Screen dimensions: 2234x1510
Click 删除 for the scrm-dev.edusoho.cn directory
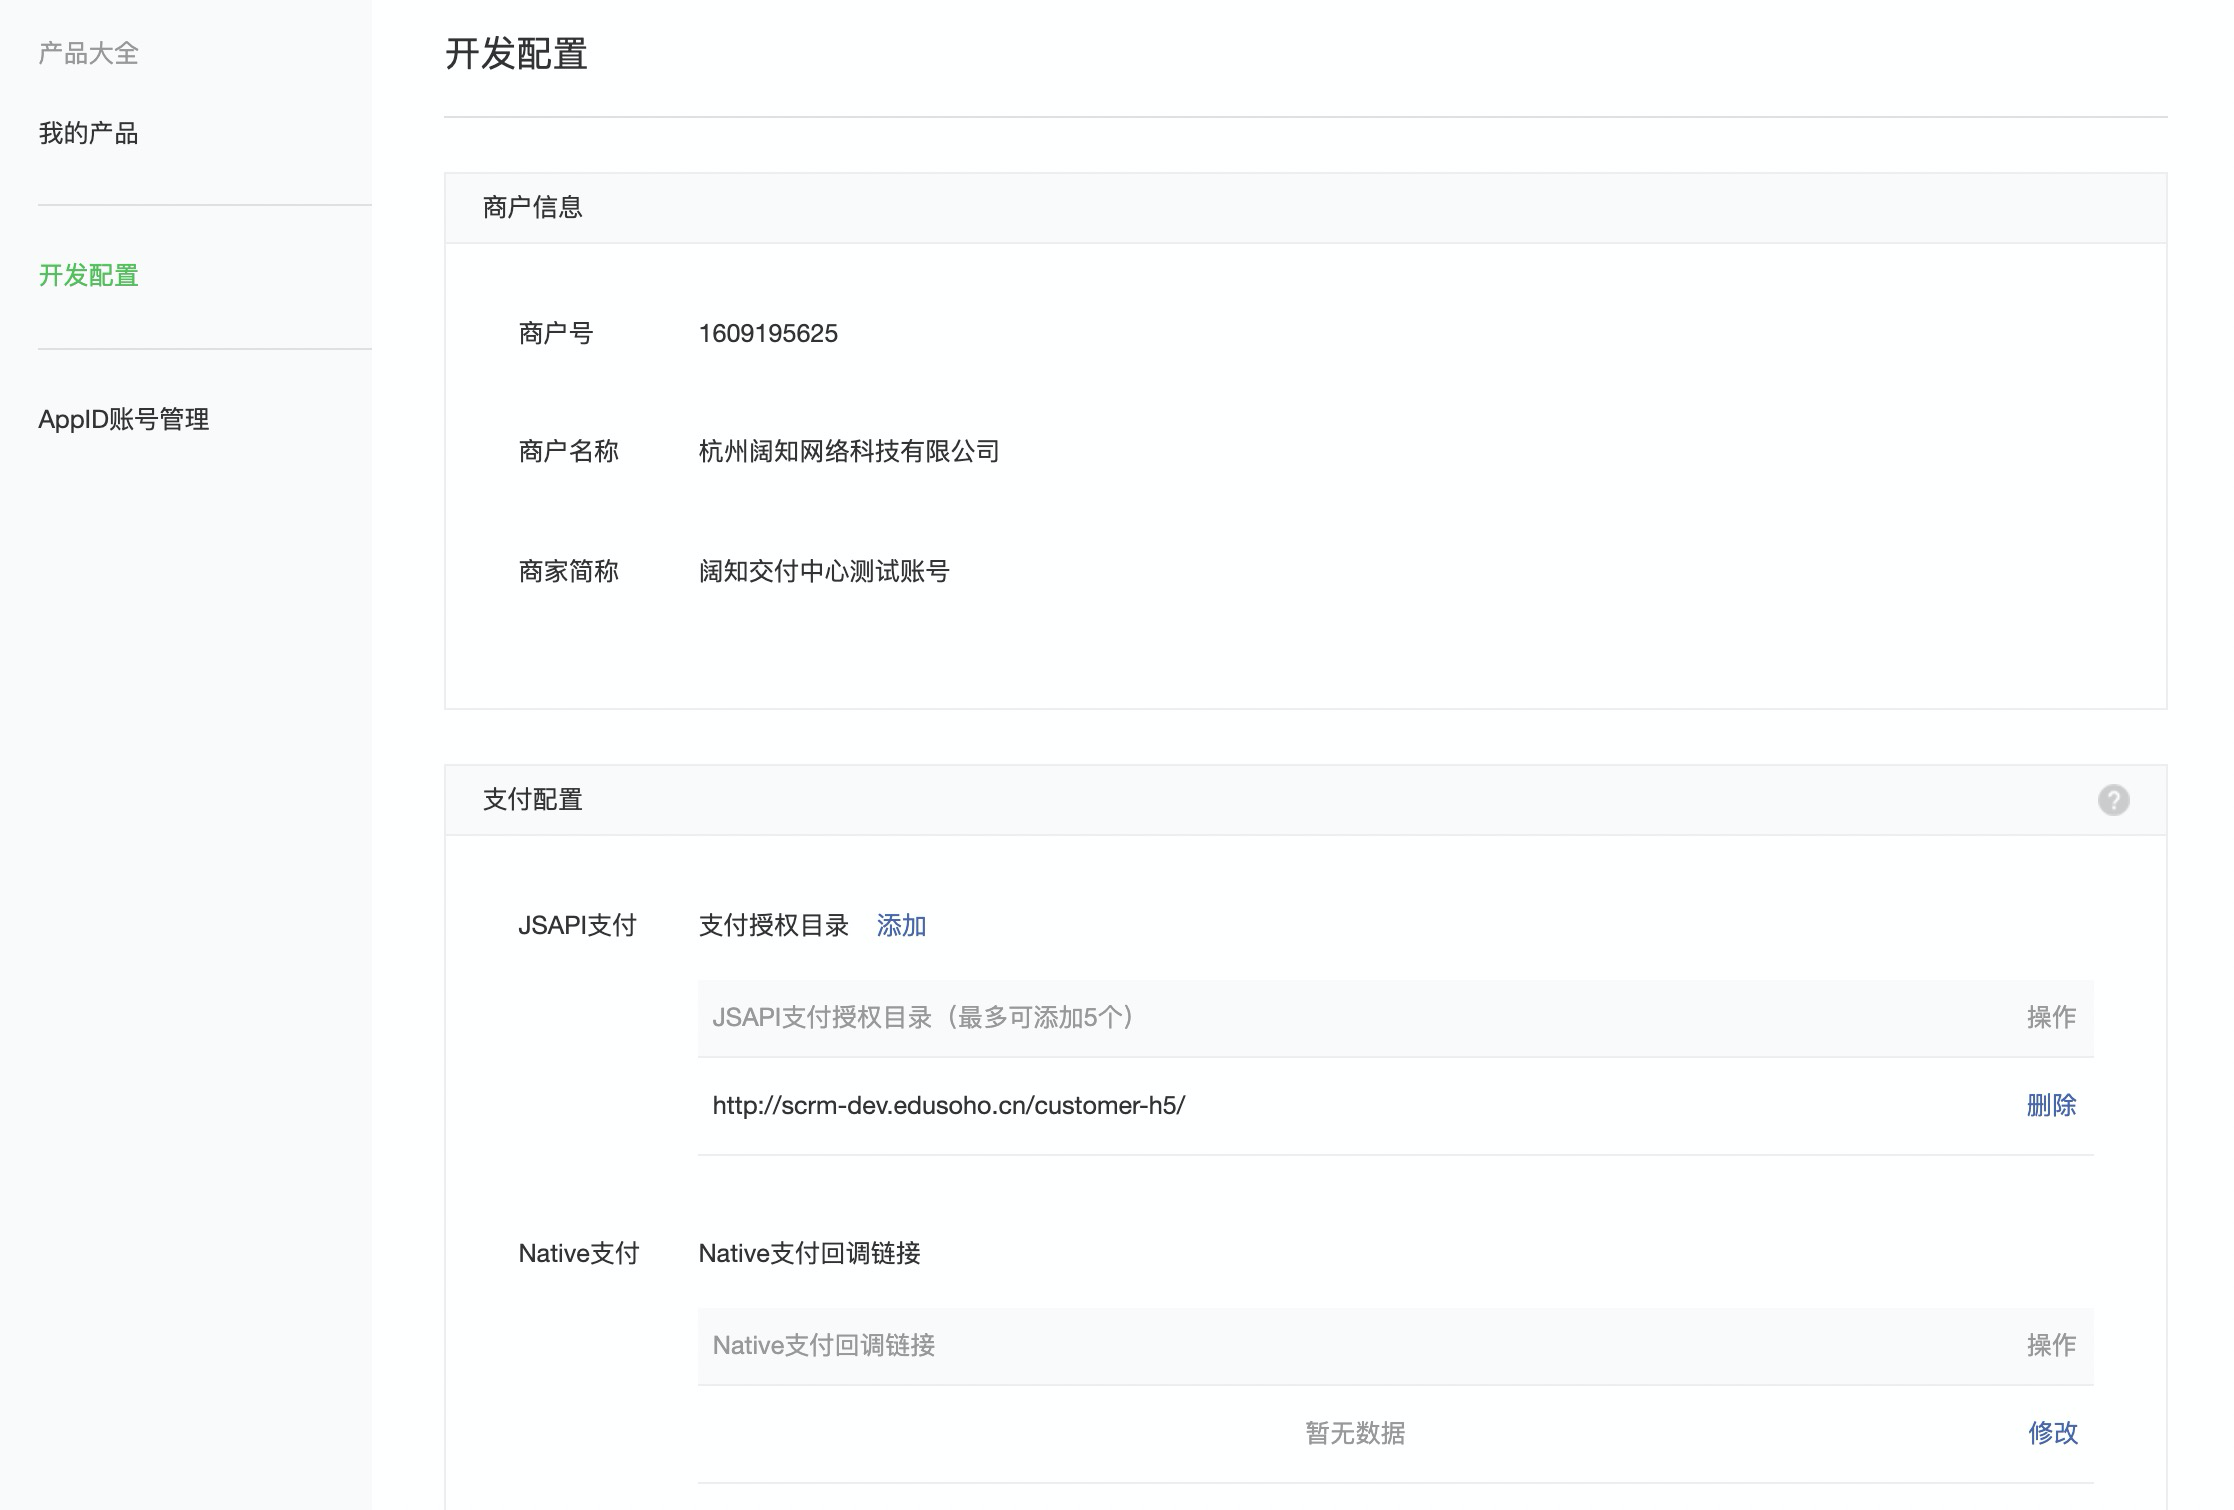point(2051,1105)
